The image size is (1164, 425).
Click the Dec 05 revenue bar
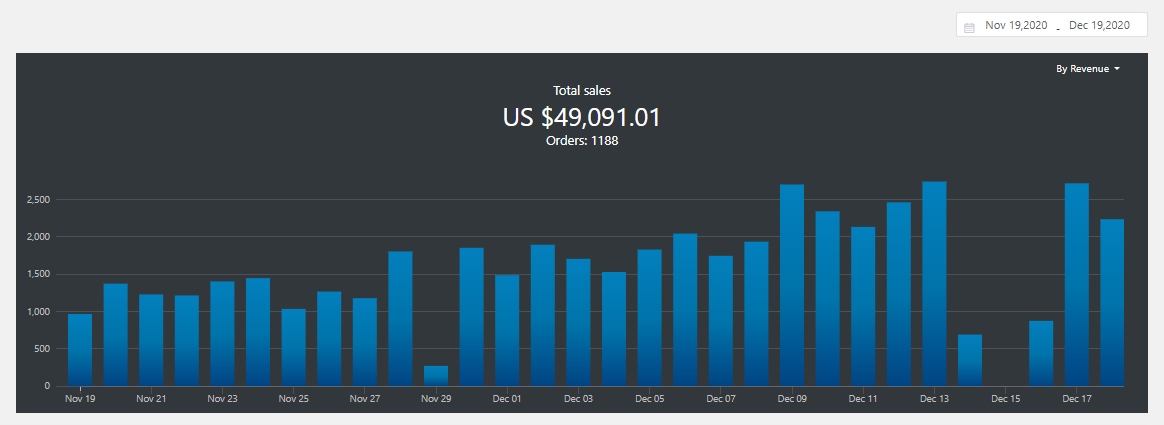[650, 317]
